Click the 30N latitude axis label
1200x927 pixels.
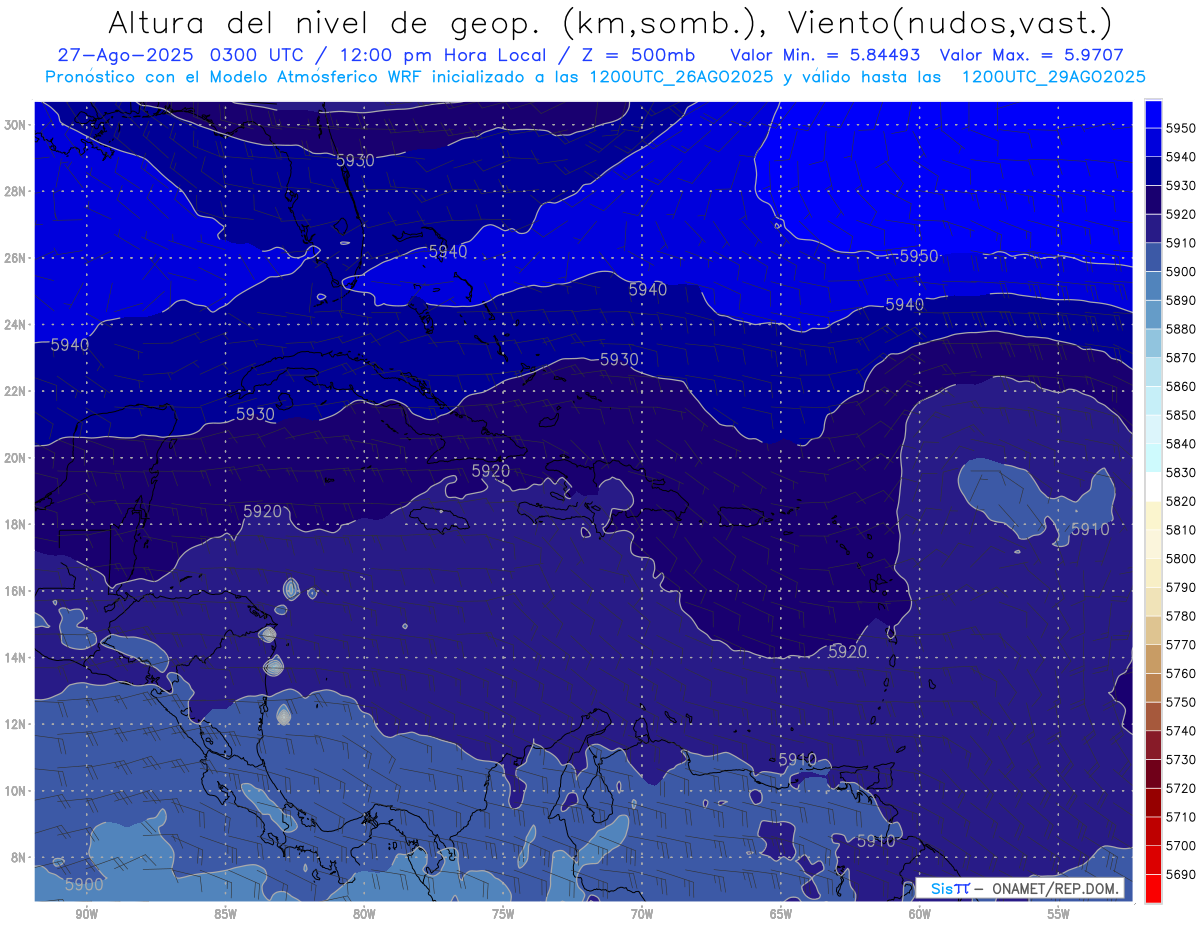(x=16, y=125)
